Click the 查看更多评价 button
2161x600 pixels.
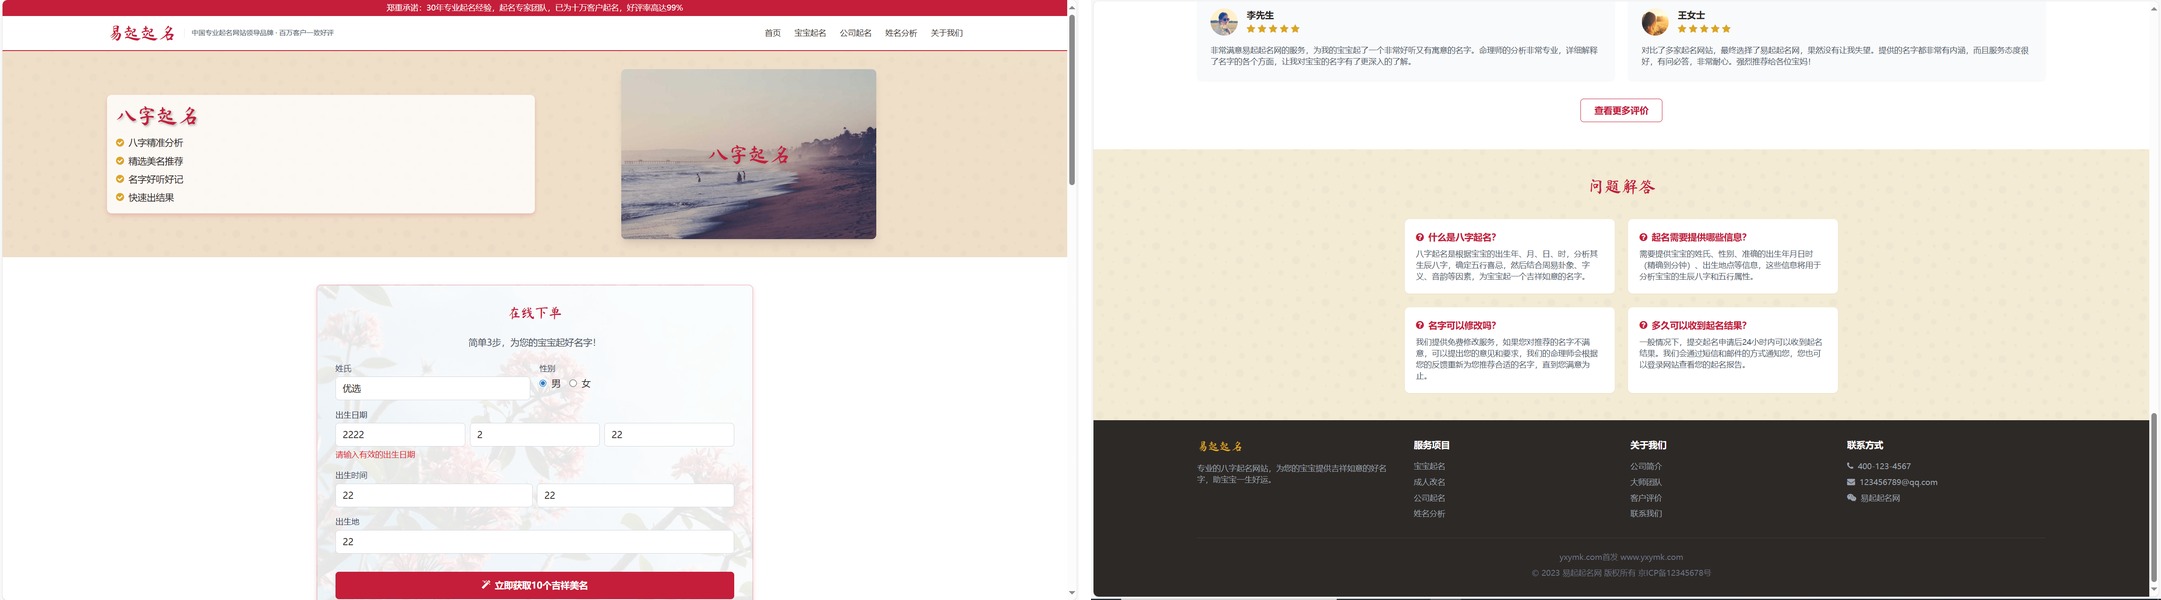coord(1621,110)
